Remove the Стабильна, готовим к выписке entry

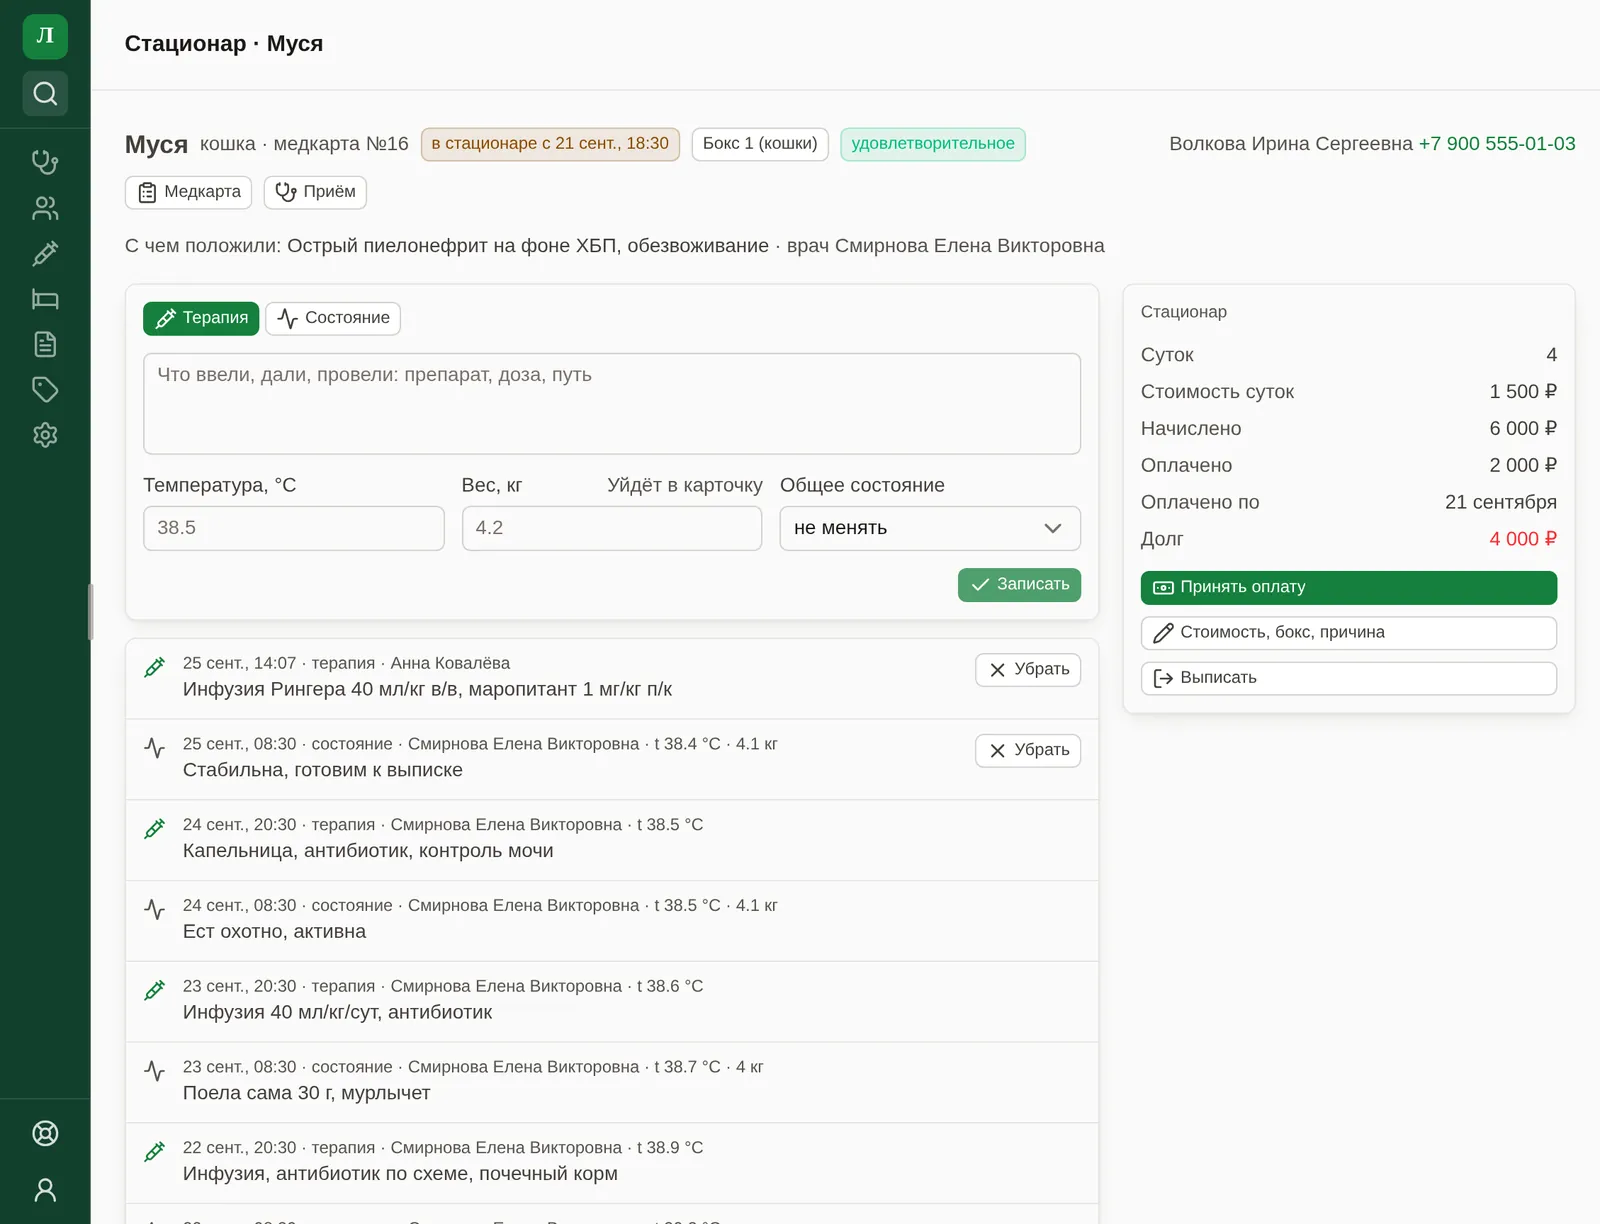[1028, 751]
